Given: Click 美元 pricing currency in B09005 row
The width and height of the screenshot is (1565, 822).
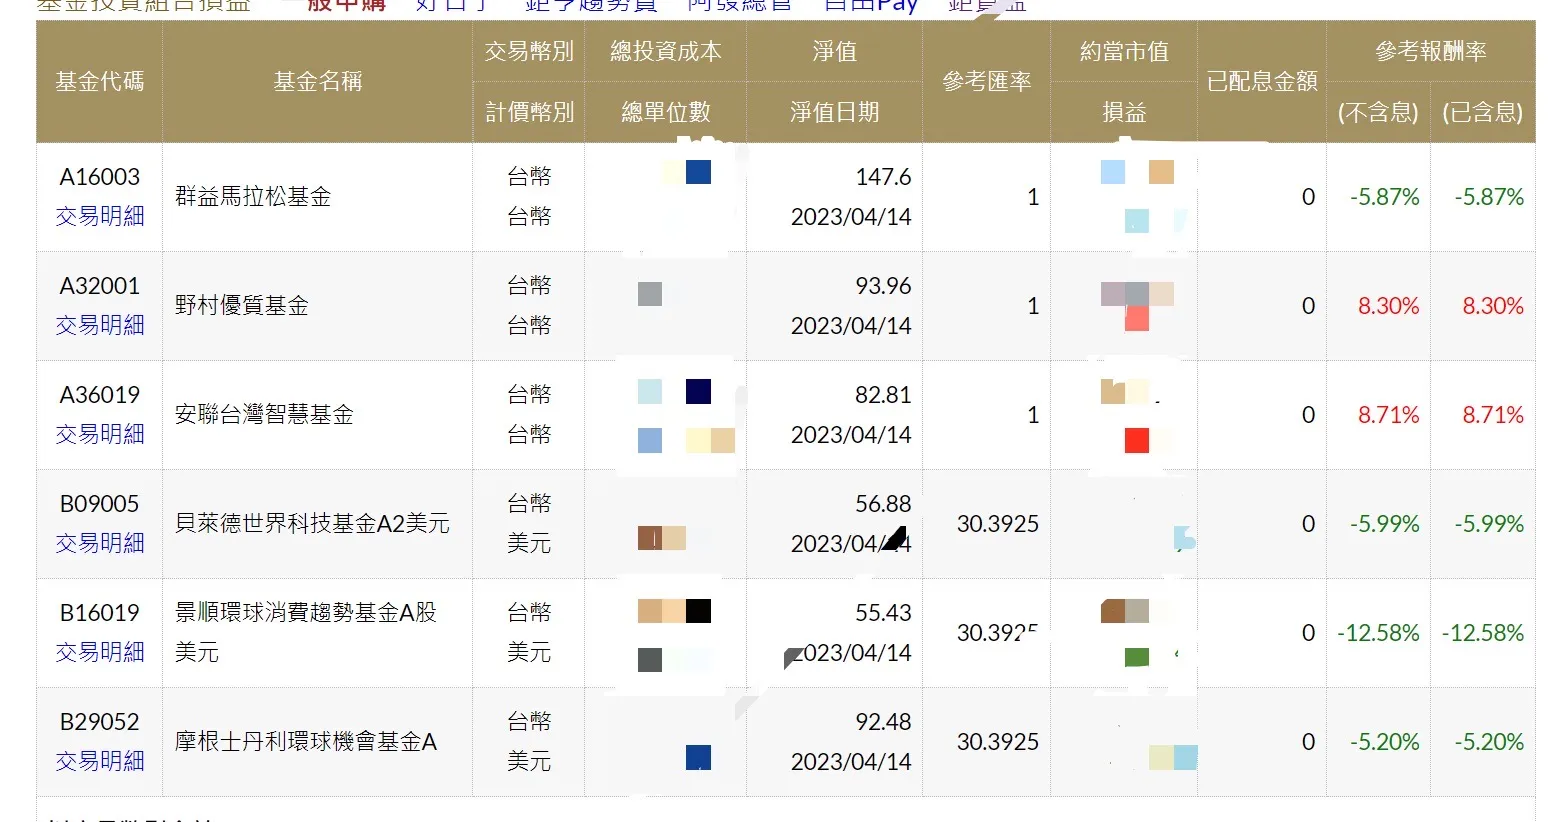Looking at the screenshot, I should click(529, 543).
